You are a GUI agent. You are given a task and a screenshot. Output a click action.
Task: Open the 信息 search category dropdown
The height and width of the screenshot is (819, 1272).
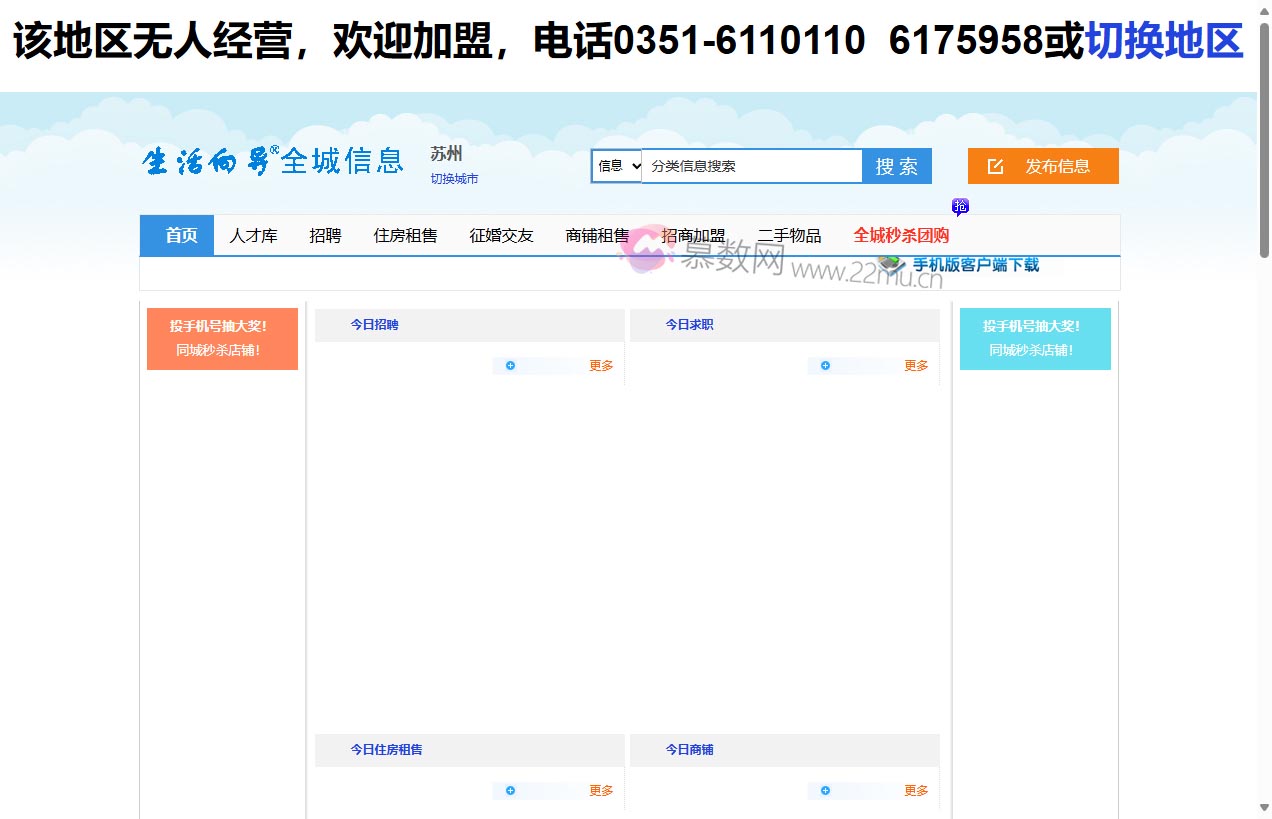616,166
